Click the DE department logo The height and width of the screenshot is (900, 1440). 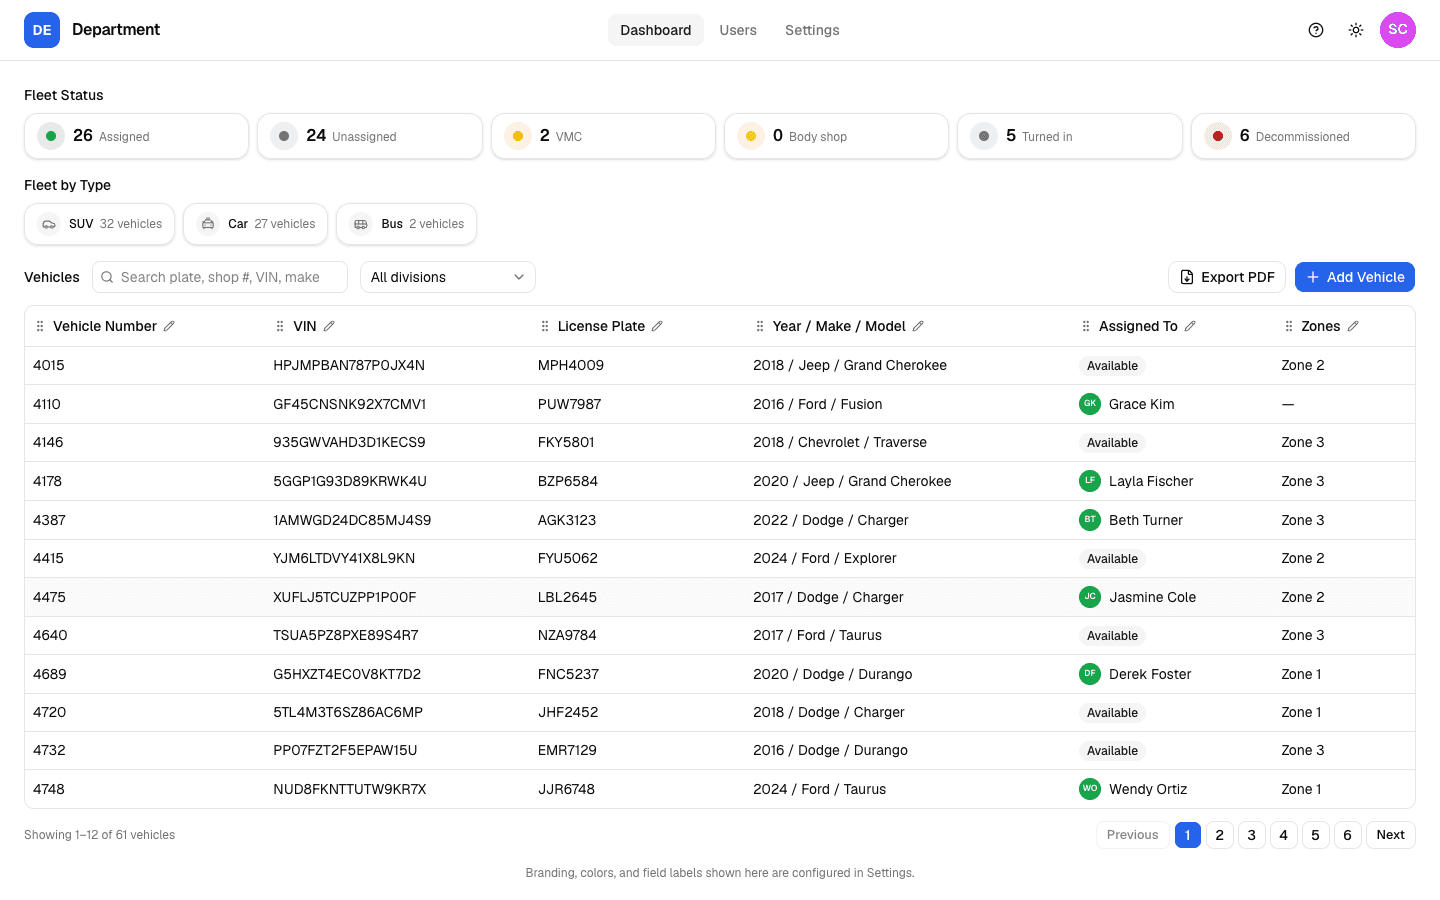42,30
